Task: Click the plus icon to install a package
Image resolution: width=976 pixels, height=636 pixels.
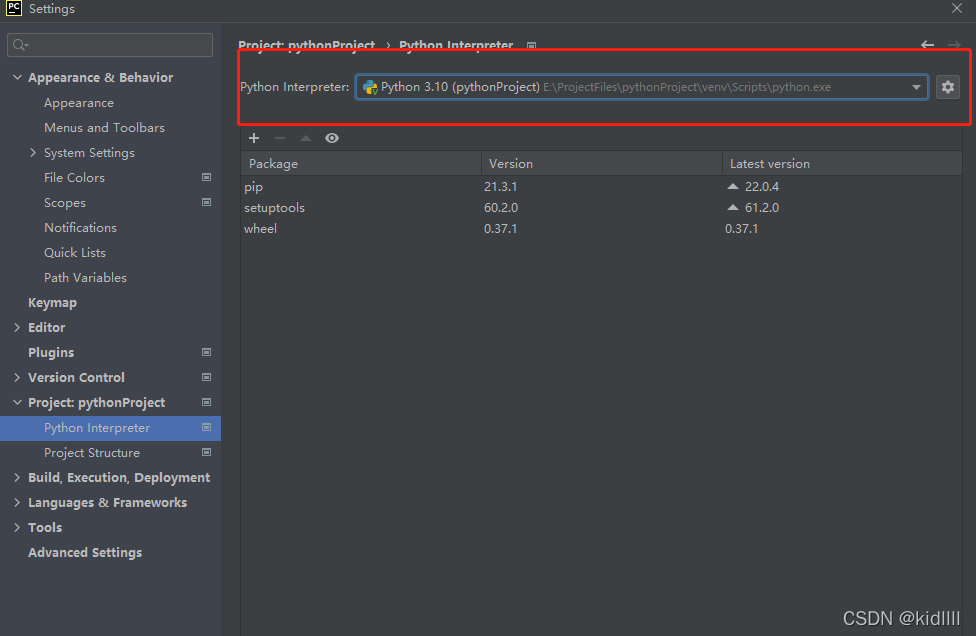Action: [254, 138]
